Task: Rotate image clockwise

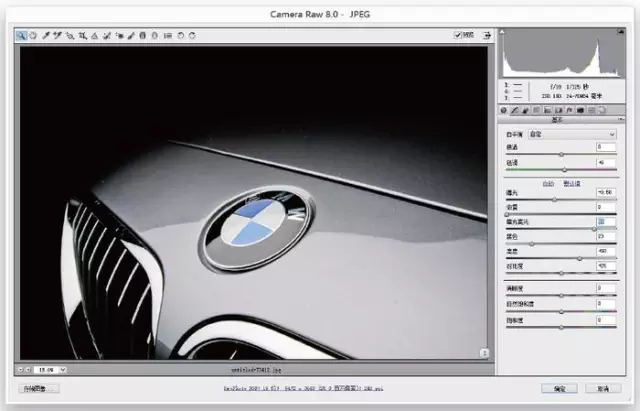Action: [192, 35]
